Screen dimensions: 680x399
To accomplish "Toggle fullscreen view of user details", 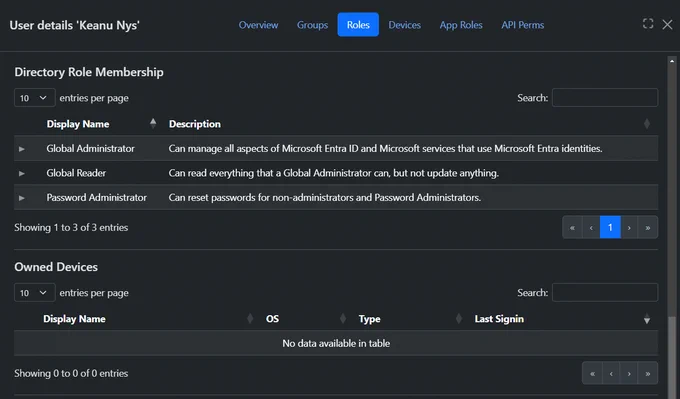I will [x=648, y=24].
